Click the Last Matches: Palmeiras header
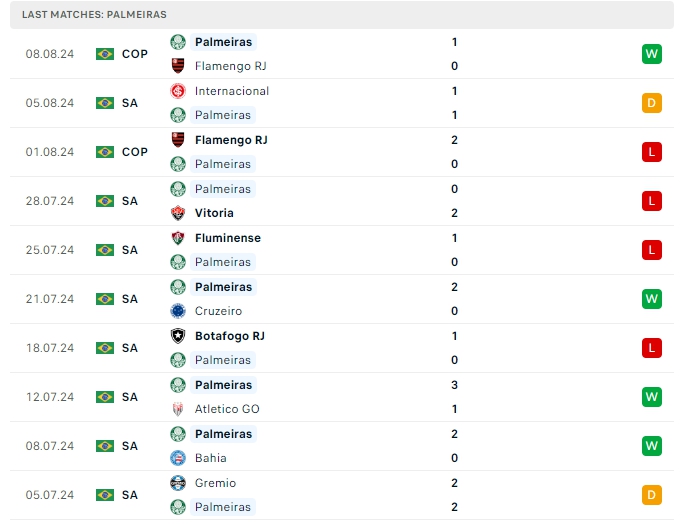Screen dimensions: 685x524 pyautogui.click(x=94, y=15)
